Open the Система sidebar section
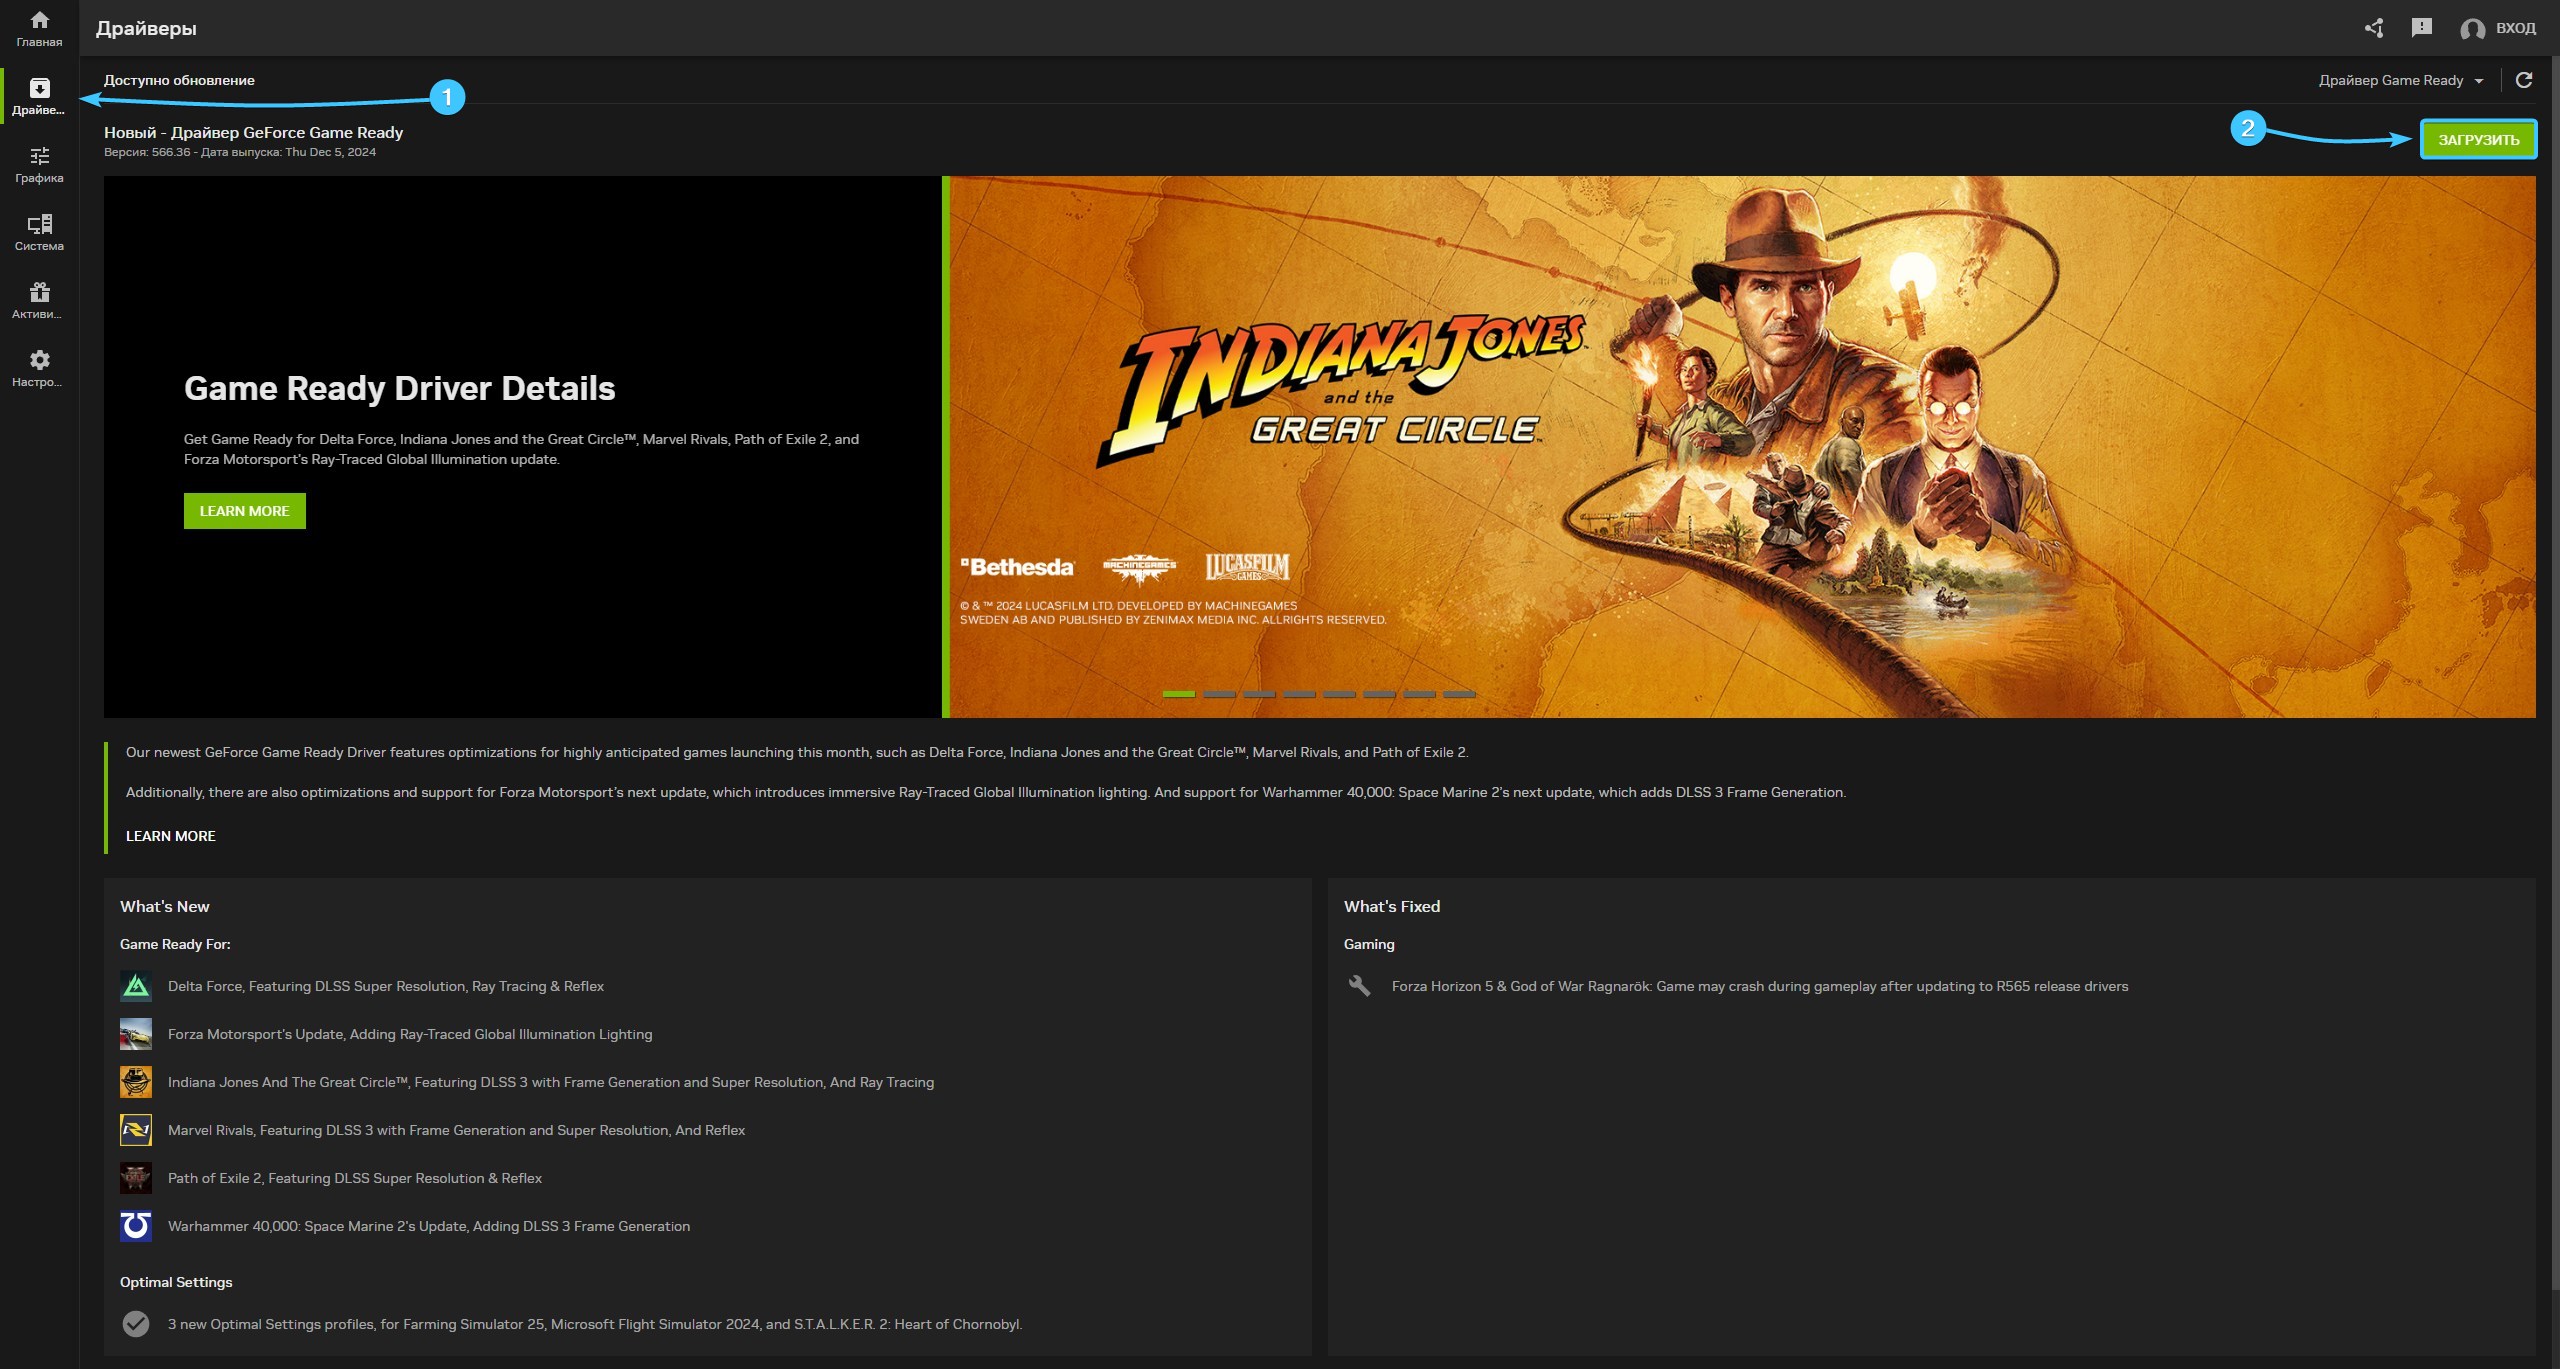The height and width of the screenshot is (1369, 2560). point(39,232)
